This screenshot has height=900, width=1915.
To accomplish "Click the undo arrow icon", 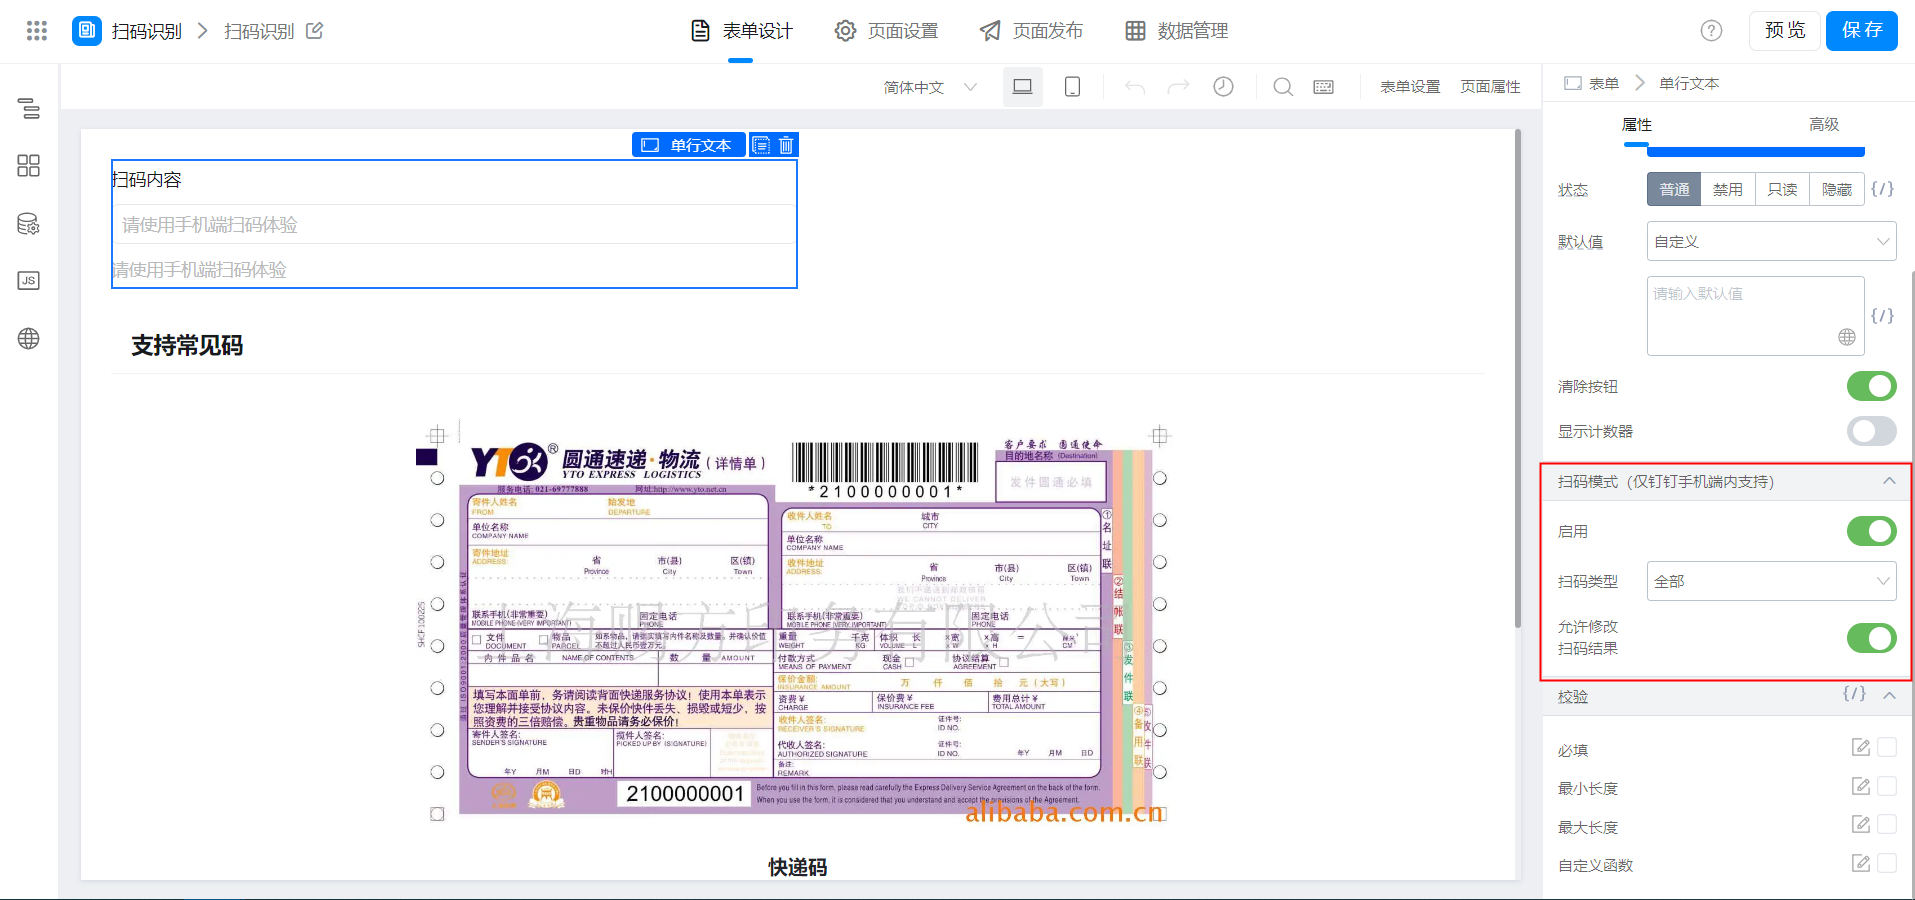I will pos(1134,87).
